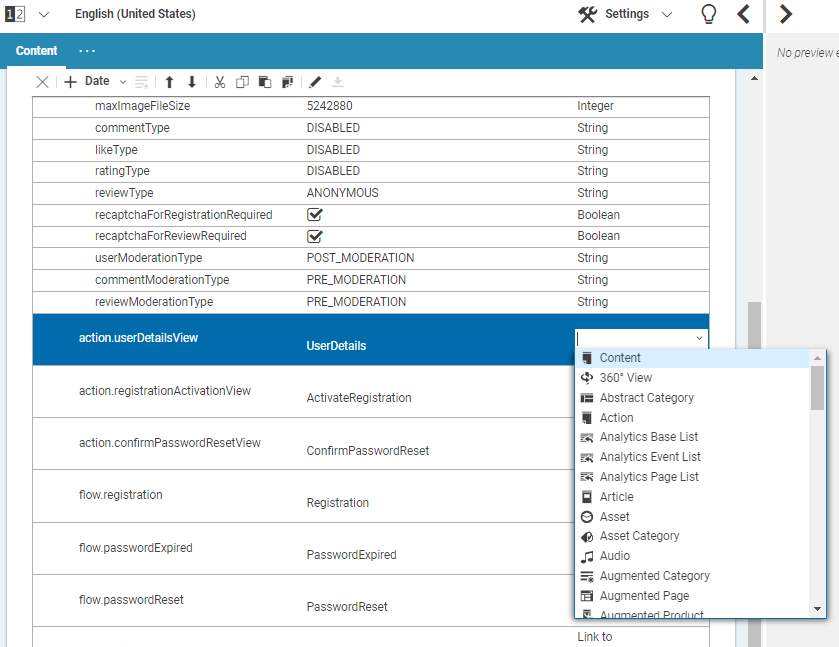Click the dropdown list scroll down arrow

click(x=817, y=608)
